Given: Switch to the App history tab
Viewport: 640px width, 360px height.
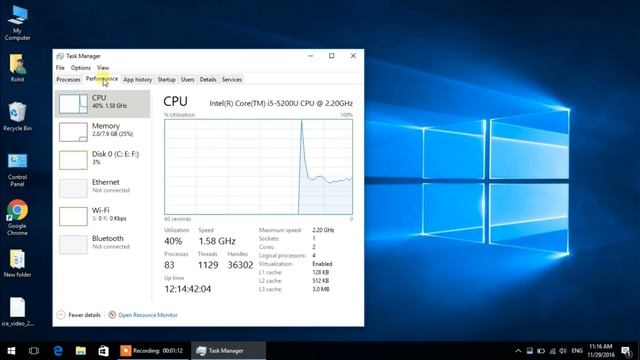Looking at the screenshot, I should pyautogui.click(x=138, y=80).
